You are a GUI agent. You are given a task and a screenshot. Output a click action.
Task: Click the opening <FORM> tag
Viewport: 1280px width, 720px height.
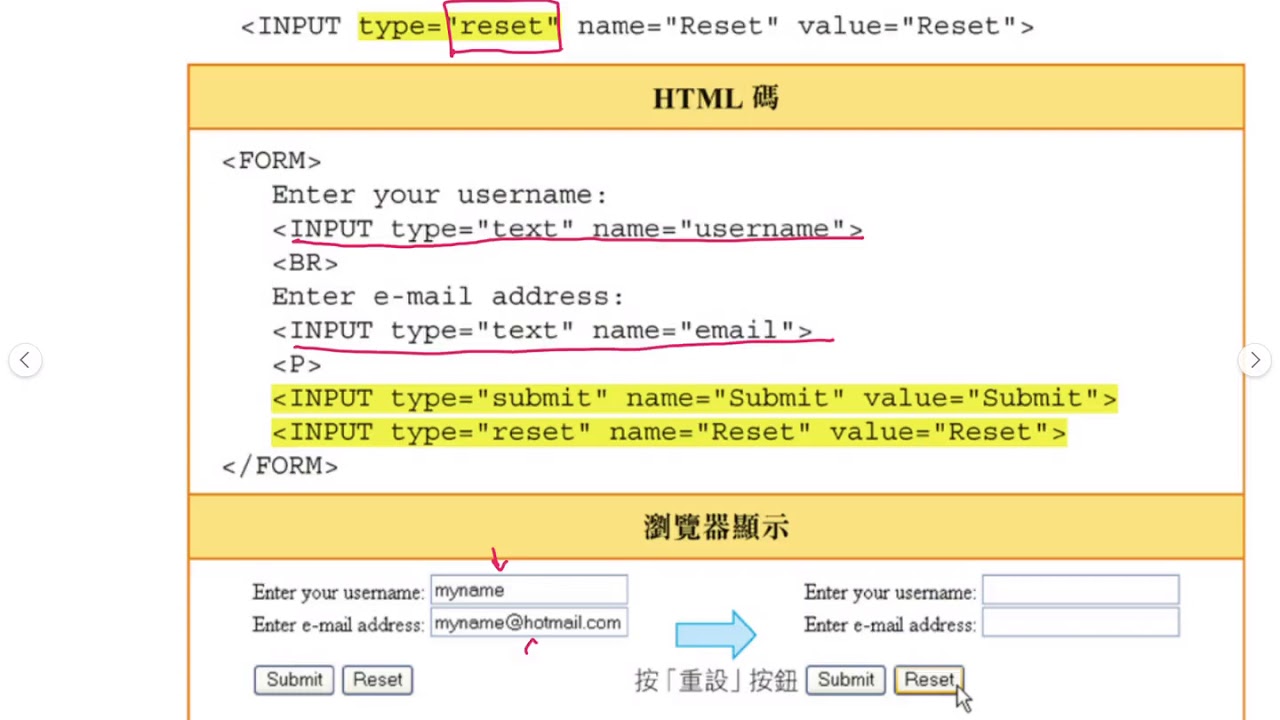[x=271, y=161]
